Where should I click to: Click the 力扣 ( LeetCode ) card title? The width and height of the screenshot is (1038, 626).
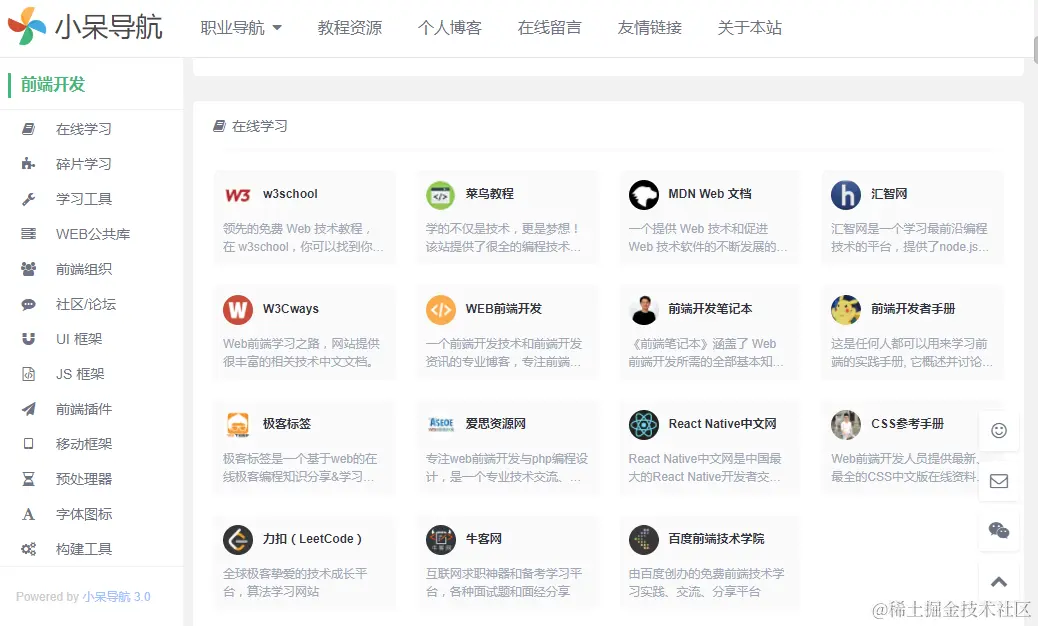[312, 539]
